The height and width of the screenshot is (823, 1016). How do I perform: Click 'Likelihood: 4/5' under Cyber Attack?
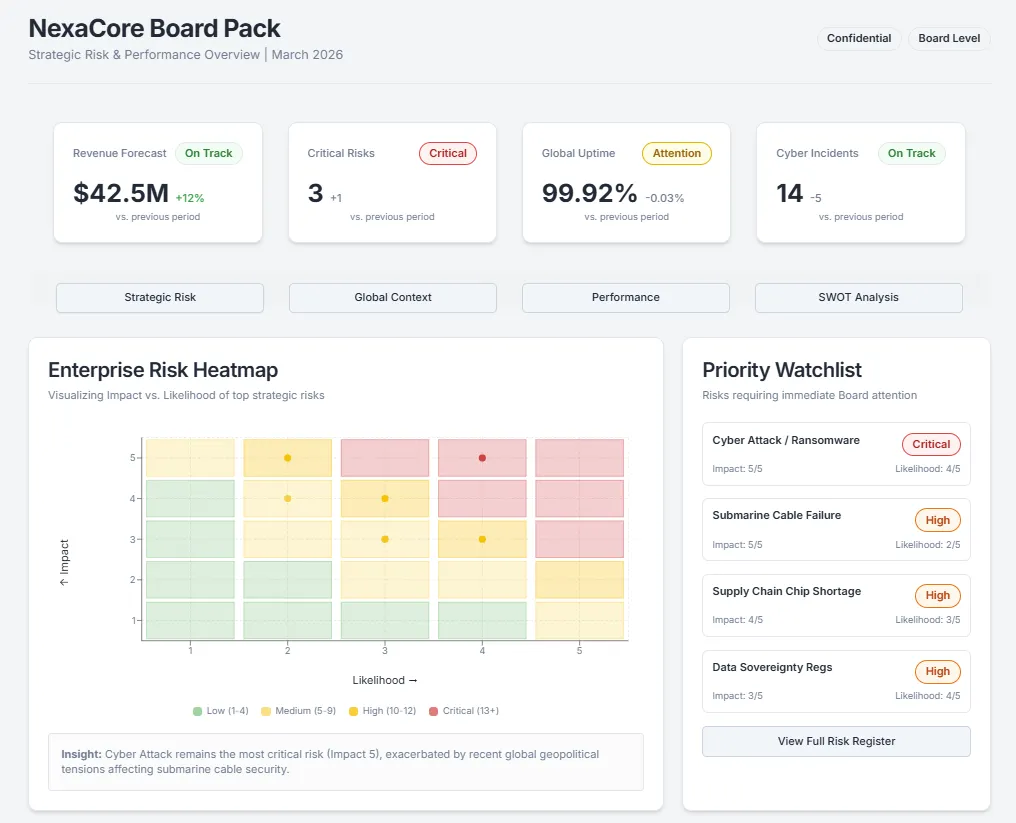coord(928,469)
